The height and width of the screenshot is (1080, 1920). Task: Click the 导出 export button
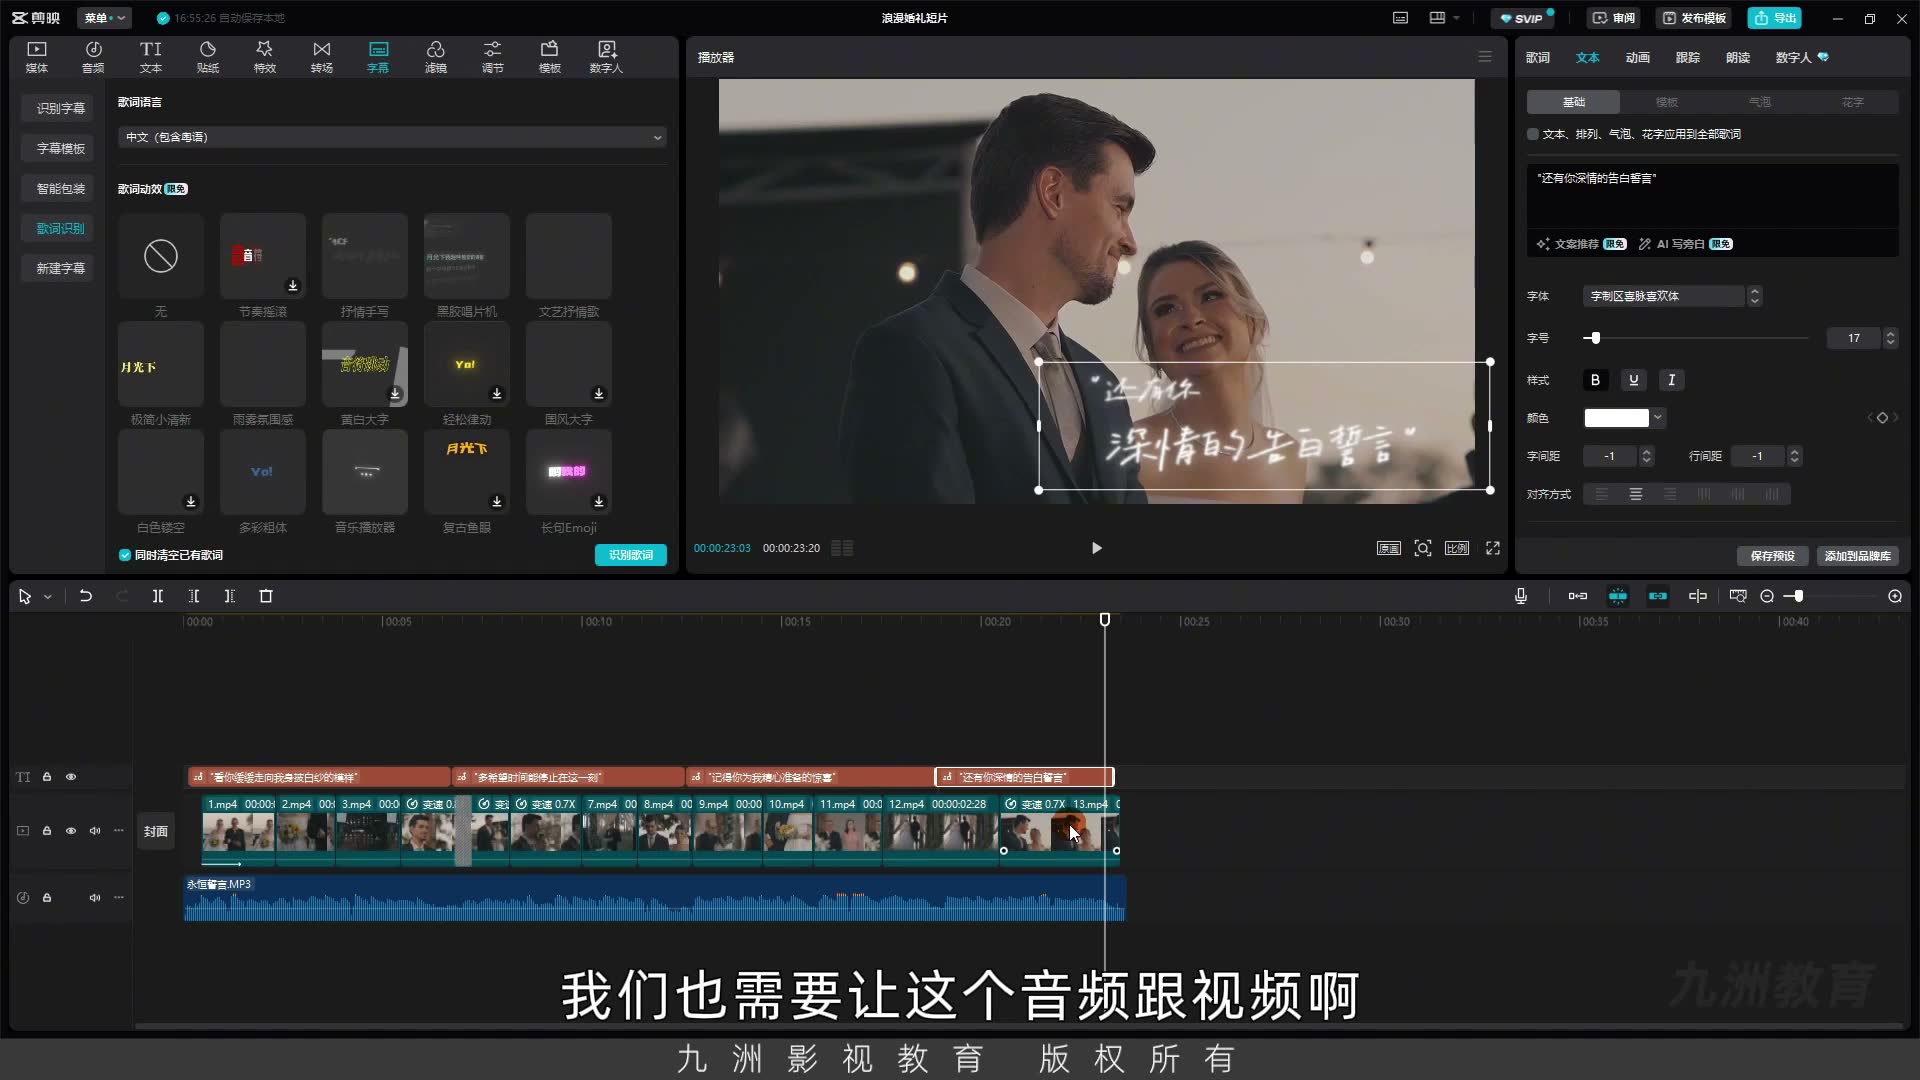click(x=1775, y=18)
